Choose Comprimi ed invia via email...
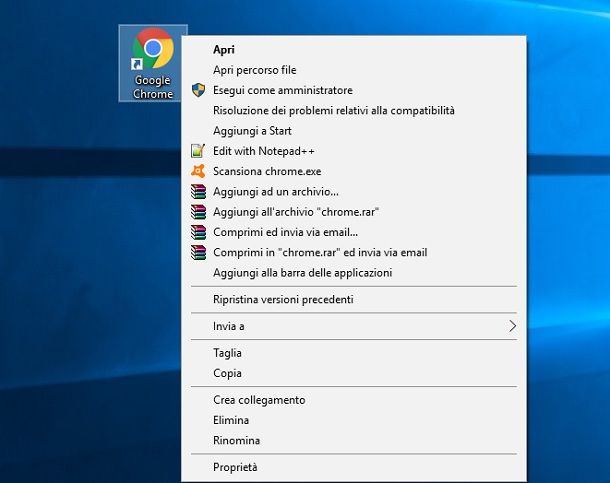610x483 pixels. pos(354,232)
